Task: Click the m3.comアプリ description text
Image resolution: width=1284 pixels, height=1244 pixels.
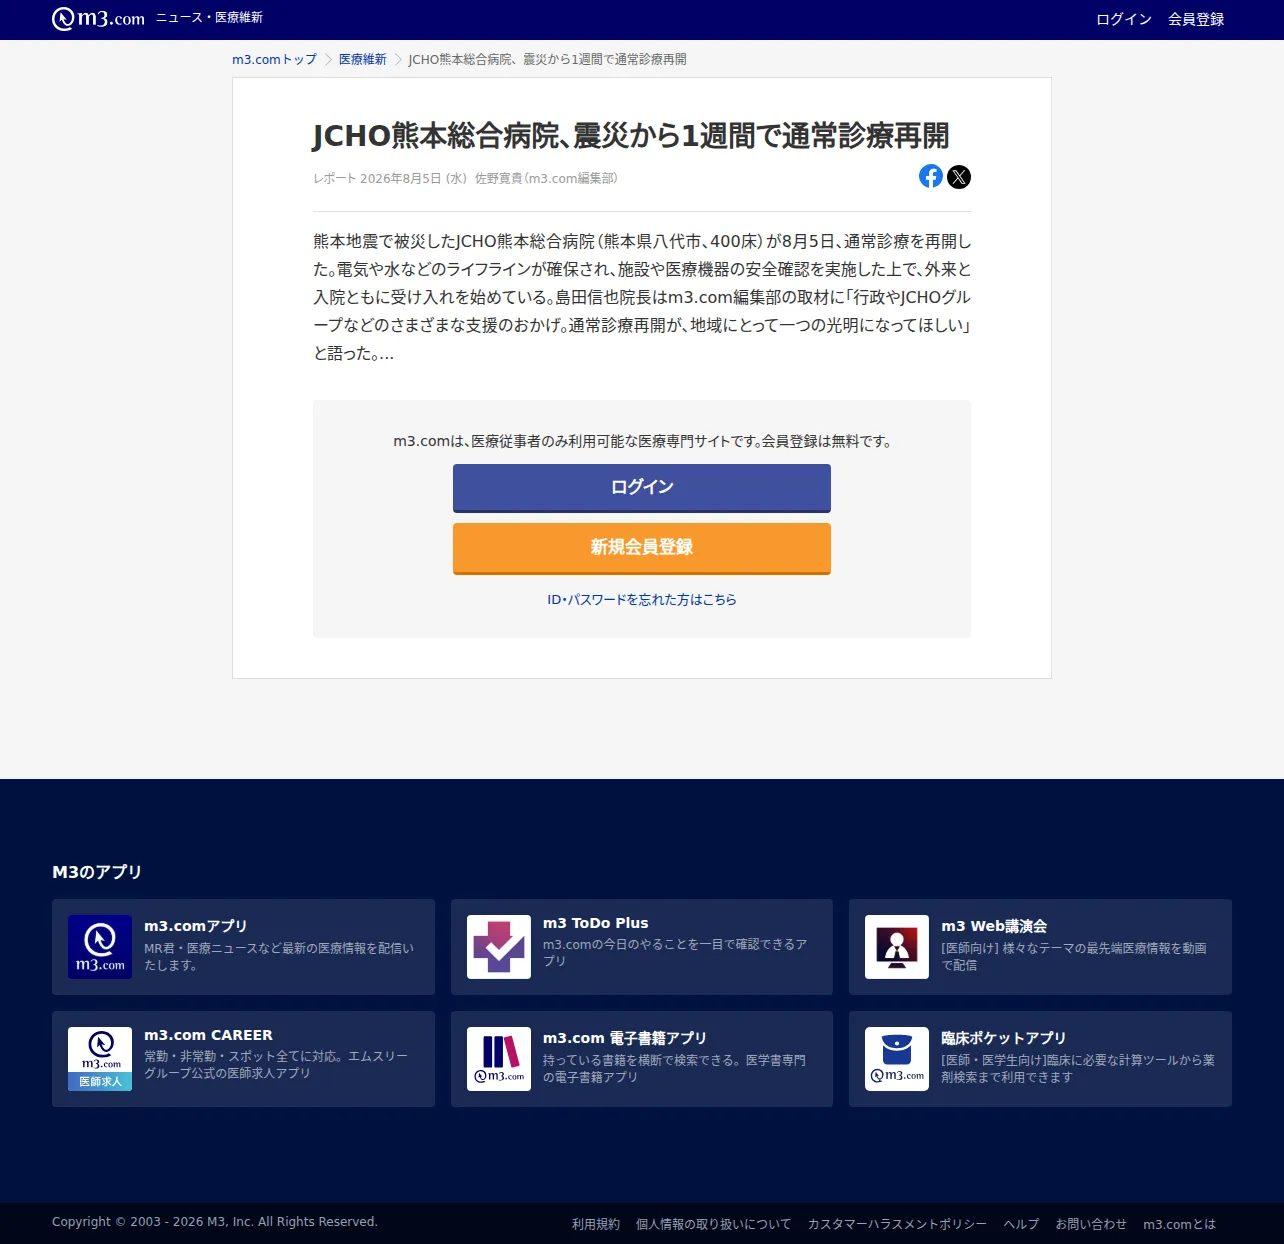Action: (x=279, y=956)
